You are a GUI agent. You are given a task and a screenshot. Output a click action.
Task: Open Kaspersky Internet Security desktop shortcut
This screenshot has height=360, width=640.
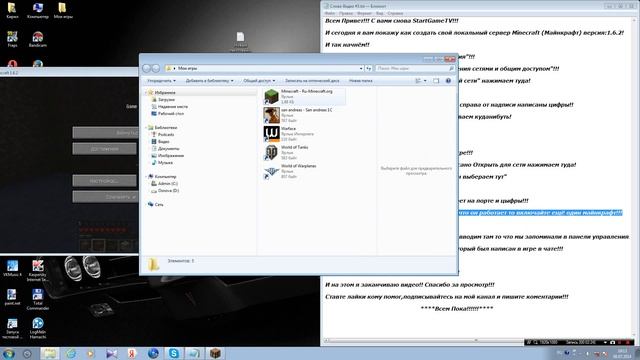38,271
